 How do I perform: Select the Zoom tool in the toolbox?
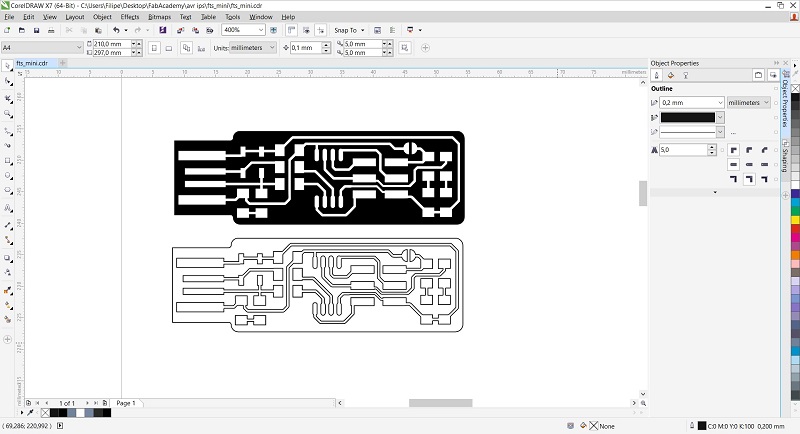(x=8, y=114)
